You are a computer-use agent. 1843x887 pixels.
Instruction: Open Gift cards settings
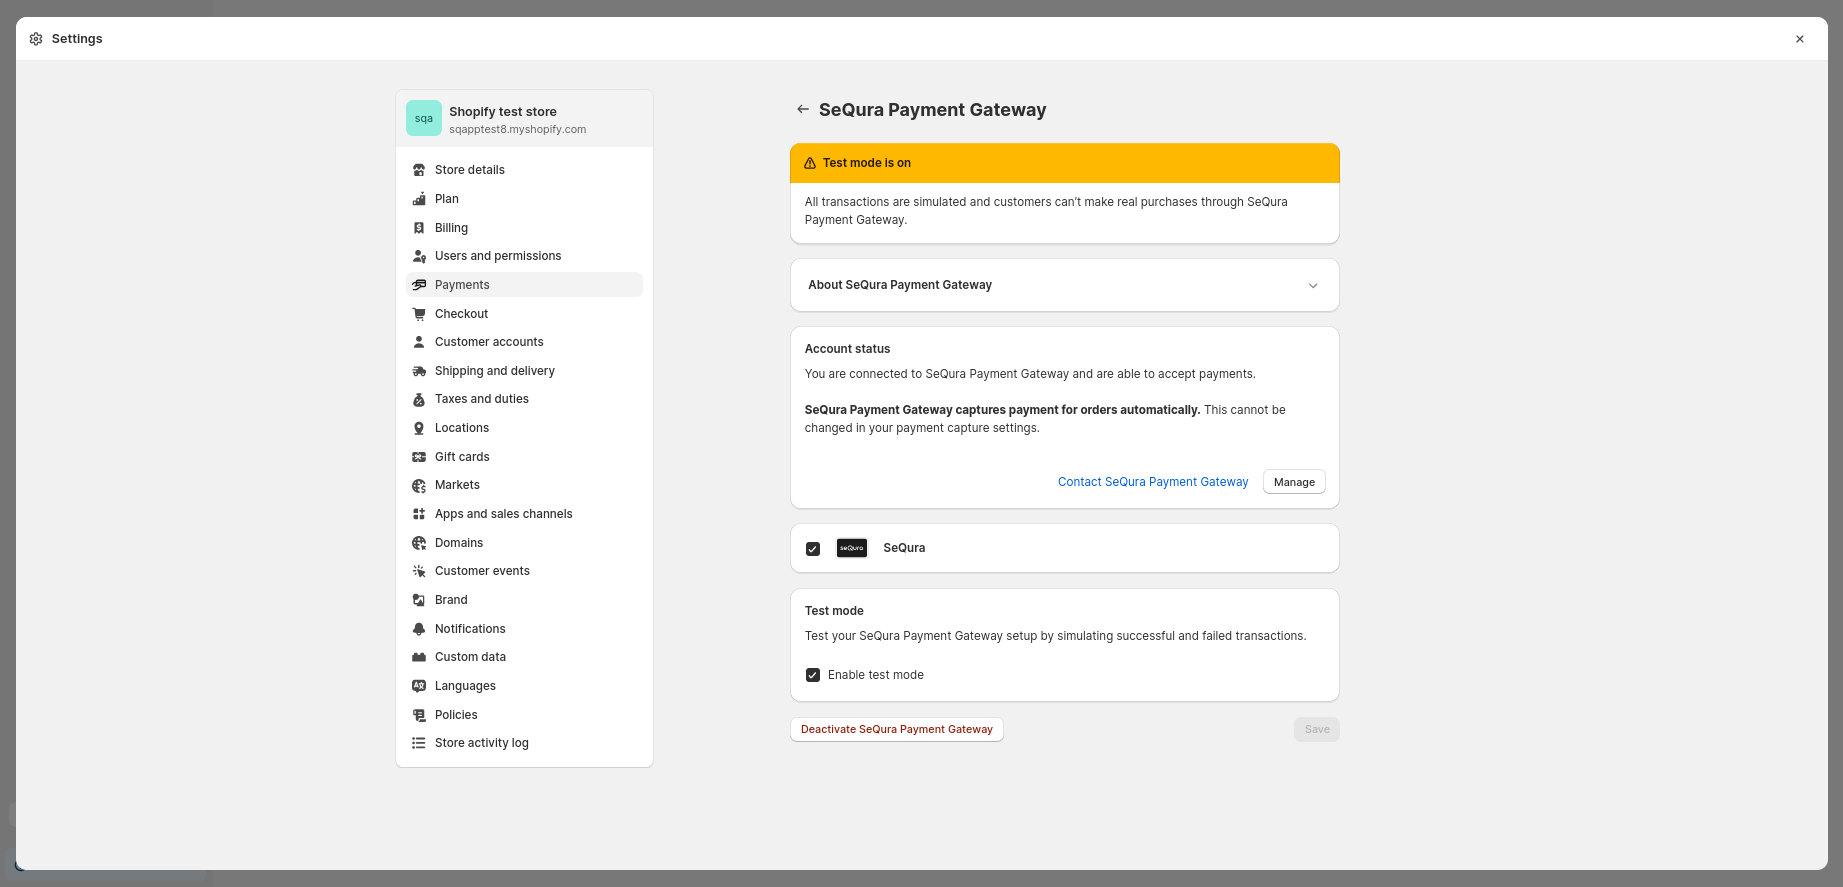pyautogui.click(x=524, y=457)
